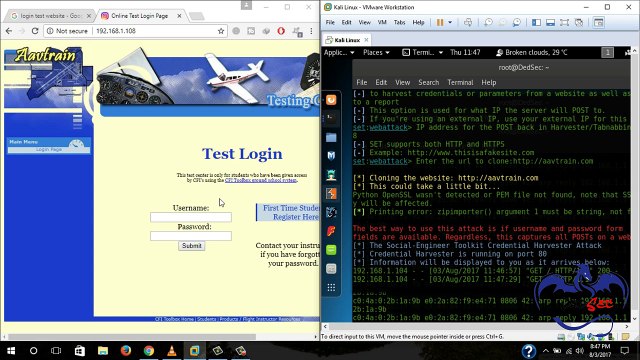The height and width of the screenshot is (360, 640).
Task: Open terminal icon in Kali dock
Action: [331, 119]
